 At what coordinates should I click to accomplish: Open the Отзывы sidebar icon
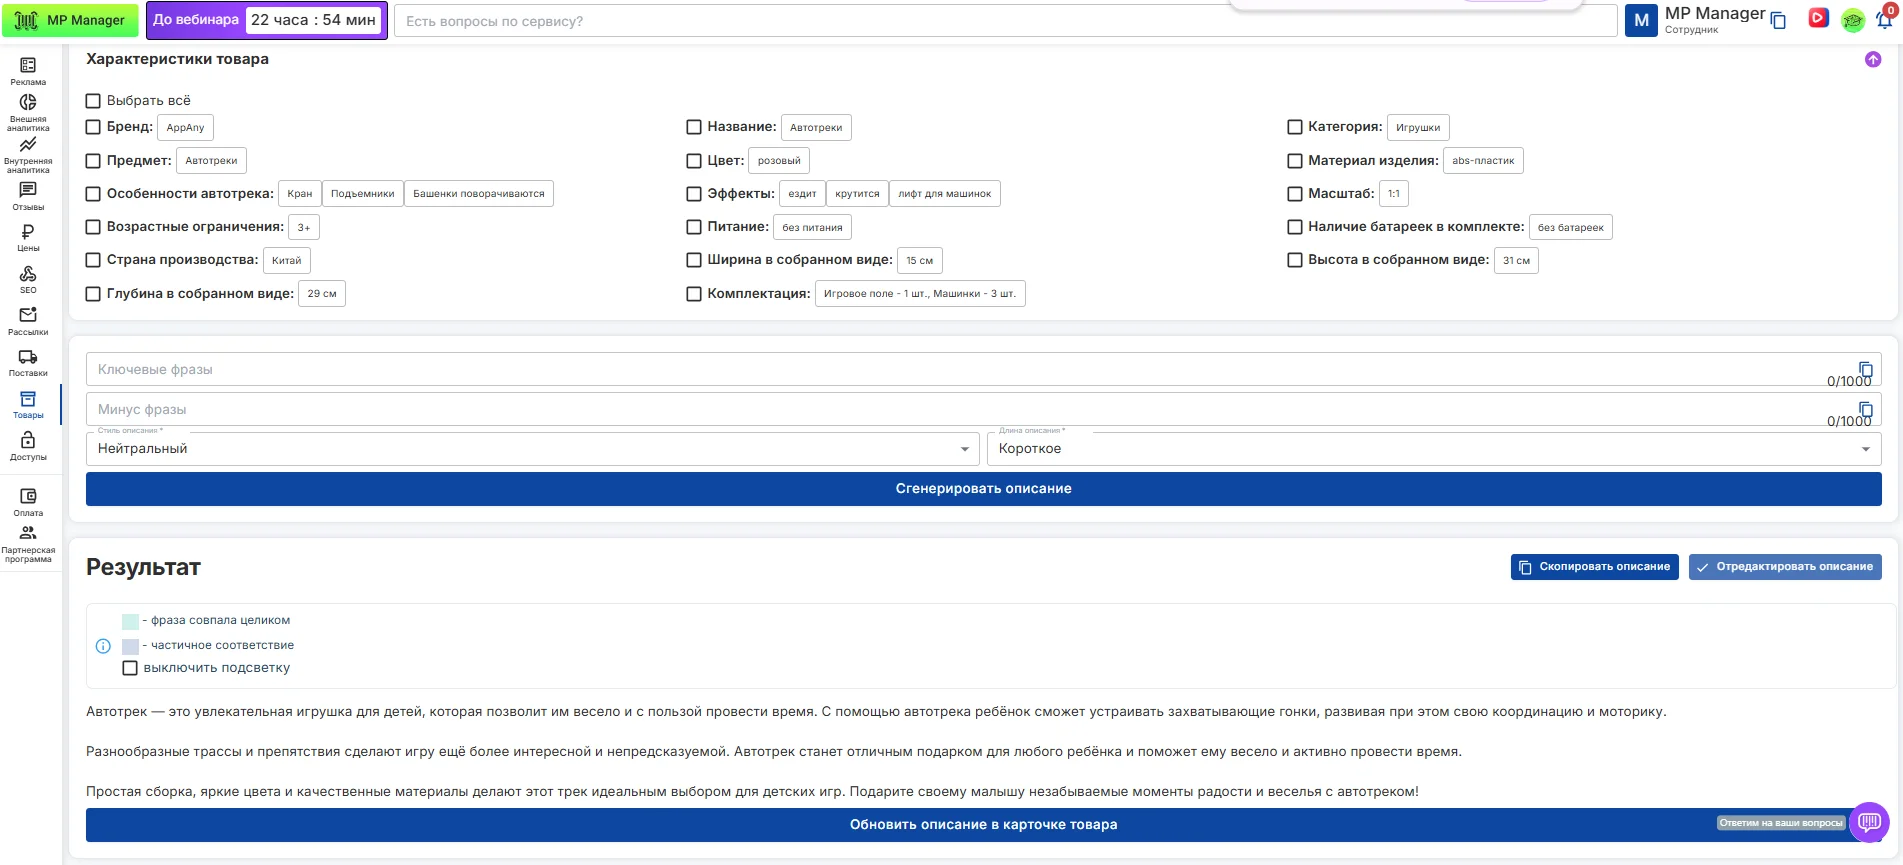pyautogui.click(x=28, y=190)
